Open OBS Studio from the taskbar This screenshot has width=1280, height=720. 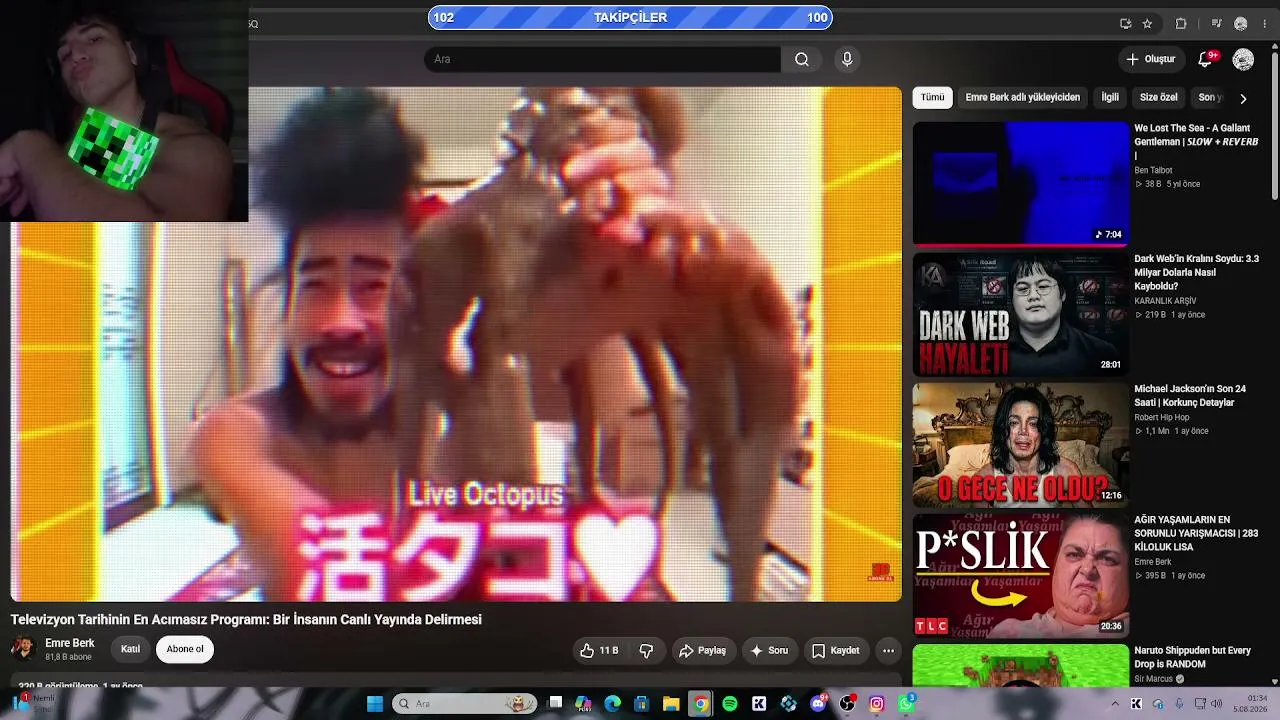point(848,704)
